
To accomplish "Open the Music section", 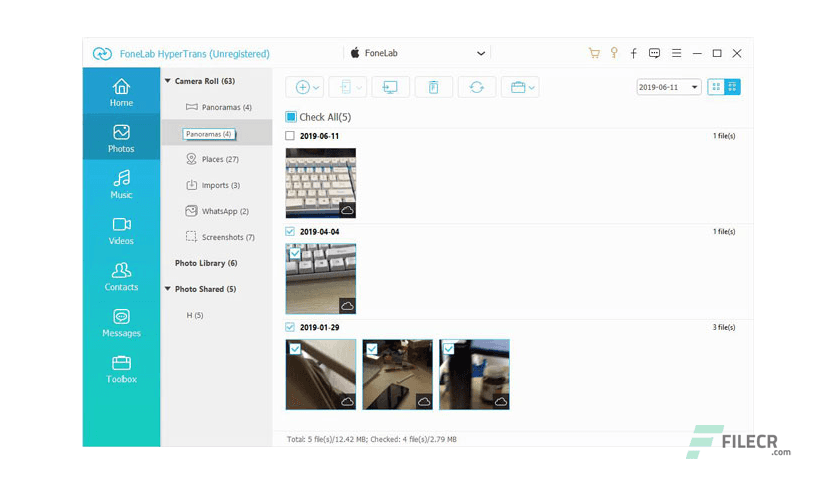I will click(121, 184).
